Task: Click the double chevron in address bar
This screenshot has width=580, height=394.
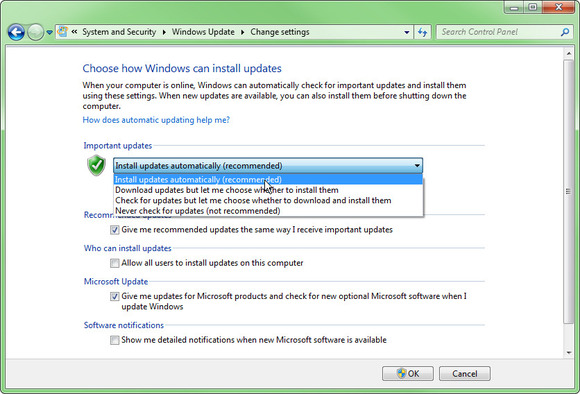Action: [x=74, y=32]
